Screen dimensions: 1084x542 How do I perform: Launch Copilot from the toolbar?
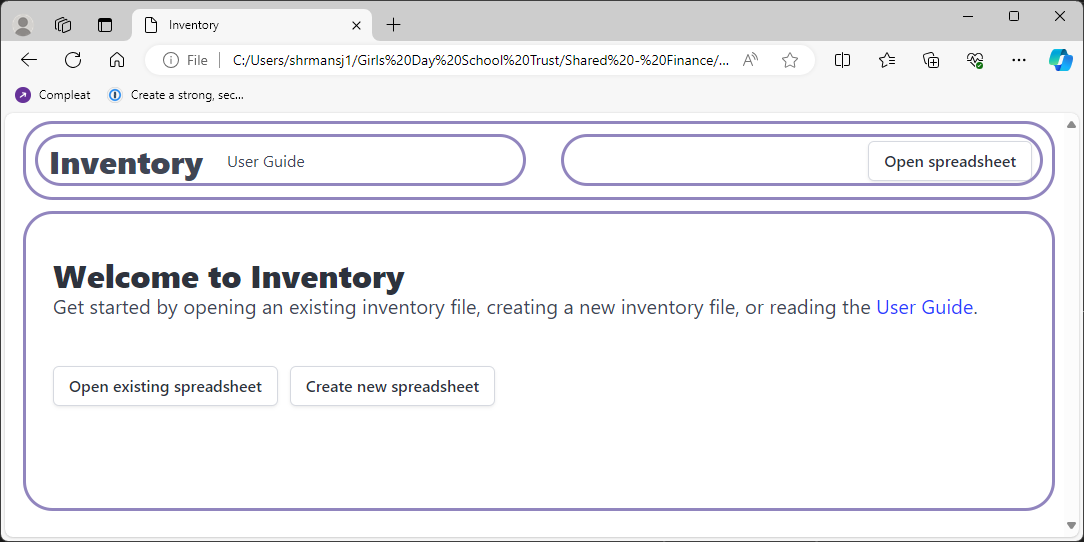click(x=1060, y=60)
